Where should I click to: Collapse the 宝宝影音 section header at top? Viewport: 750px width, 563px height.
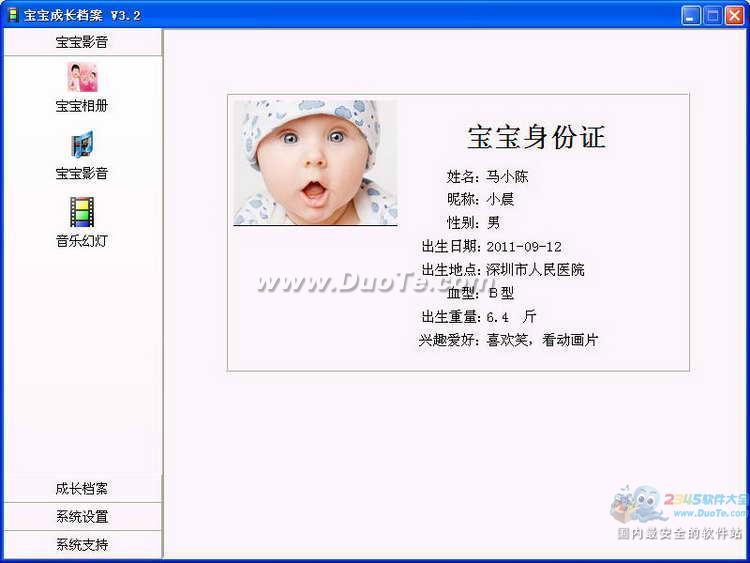coord(81,42)
